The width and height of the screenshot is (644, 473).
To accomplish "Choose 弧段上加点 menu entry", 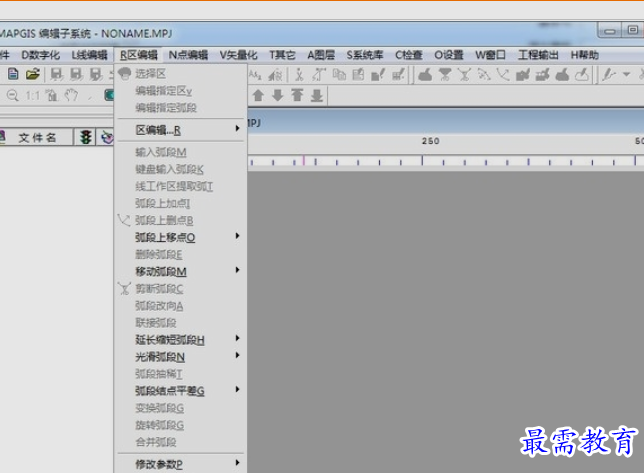I will click(x=181, y=203).
